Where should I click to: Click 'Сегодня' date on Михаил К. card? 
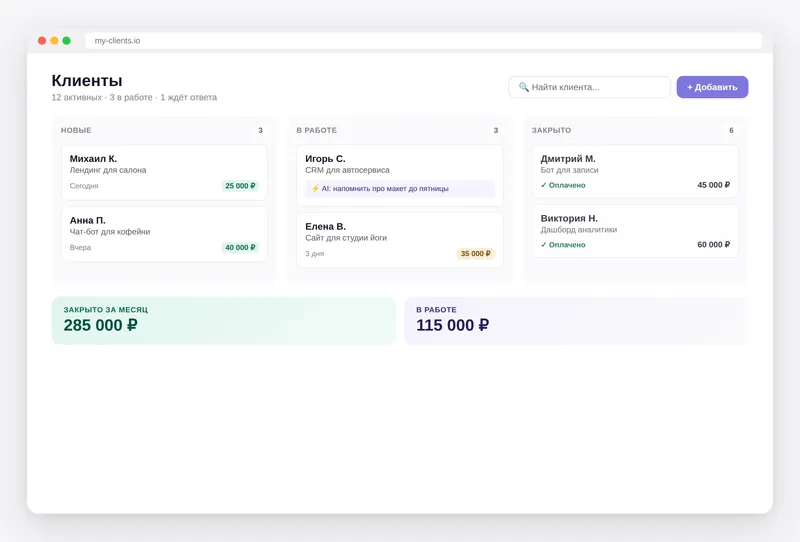(84, 186)
